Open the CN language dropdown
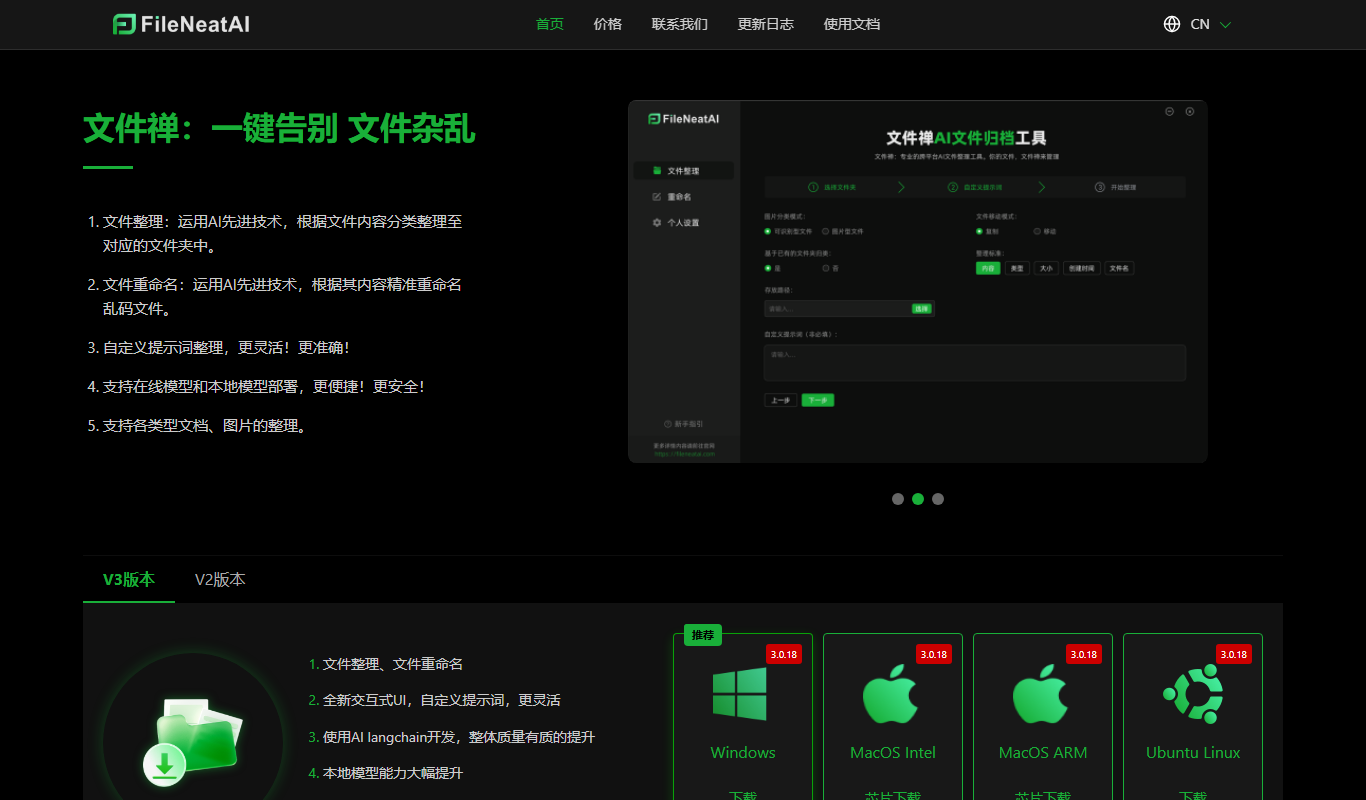Image resolution: width=1366 pixels, height=800 pixels. click(1198, 24)
